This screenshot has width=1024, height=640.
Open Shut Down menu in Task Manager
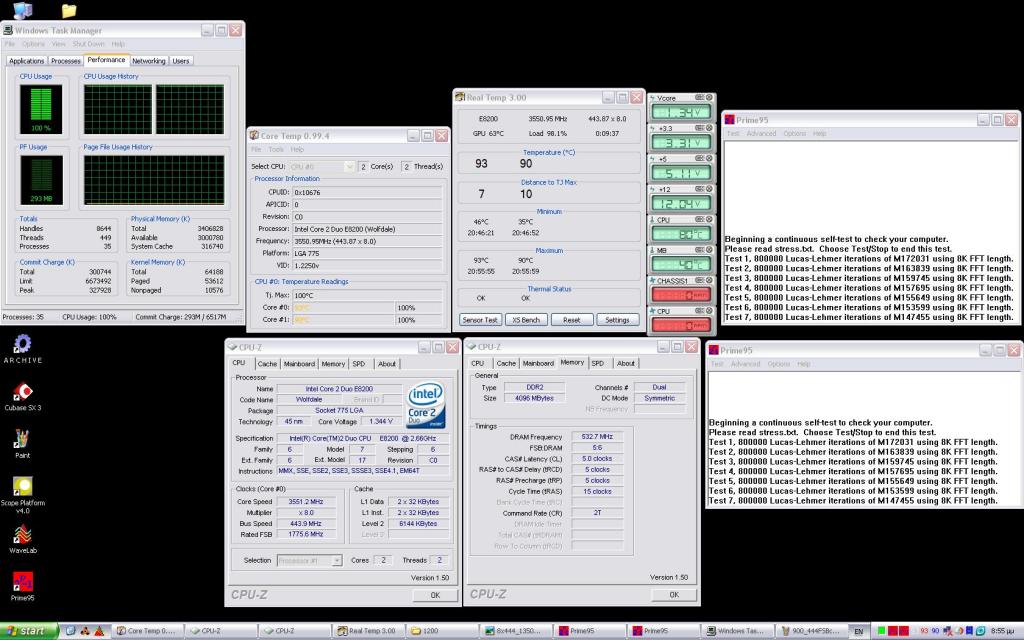click(89, 44)
